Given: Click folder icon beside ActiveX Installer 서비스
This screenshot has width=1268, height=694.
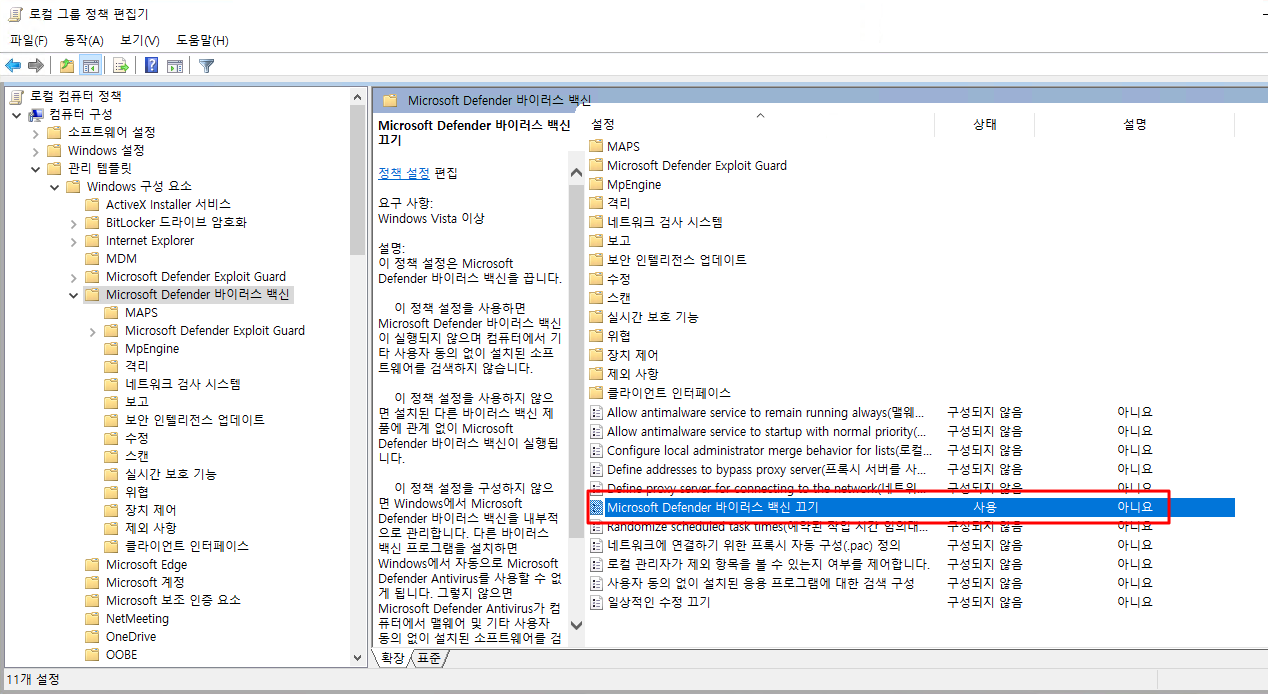Looking at the screenshot, I should pos(93,204).
